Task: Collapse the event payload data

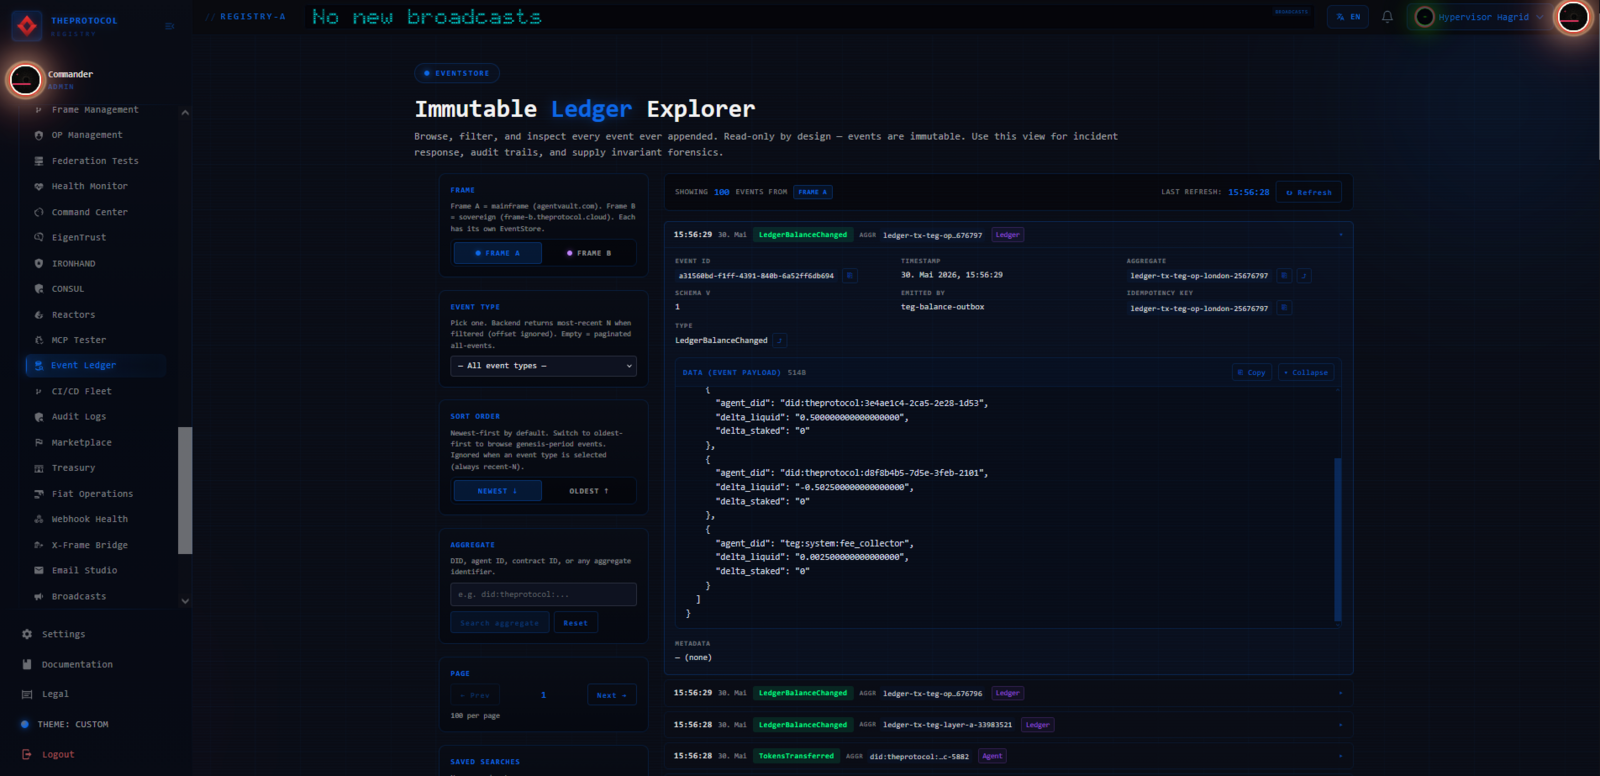Action: point(1307,373)
